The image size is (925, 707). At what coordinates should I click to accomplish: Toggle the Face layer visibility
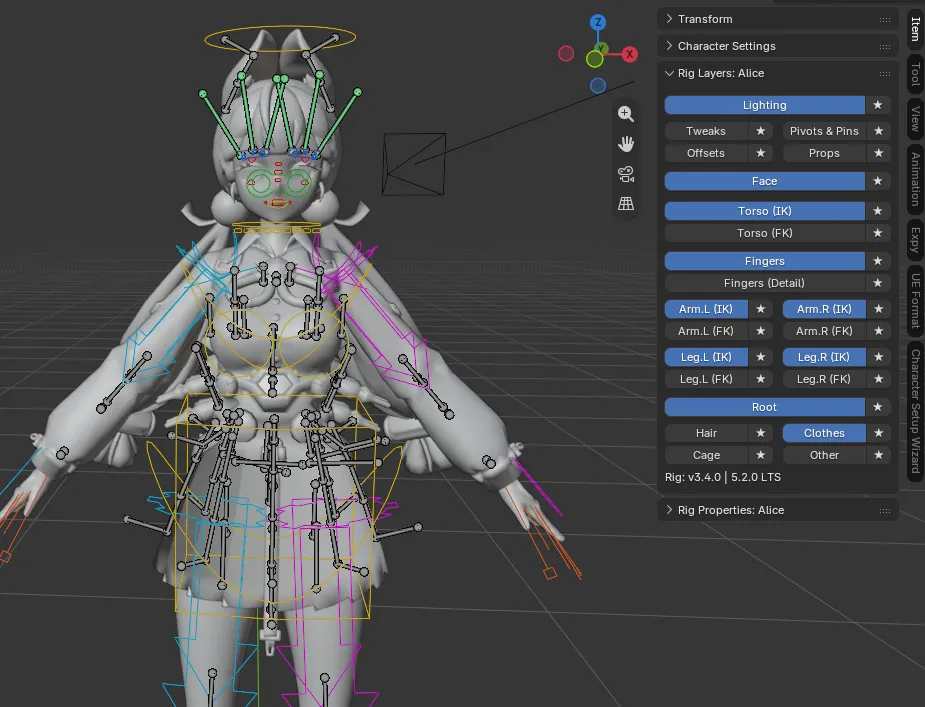pyautogui.click(x=765, y=181)
